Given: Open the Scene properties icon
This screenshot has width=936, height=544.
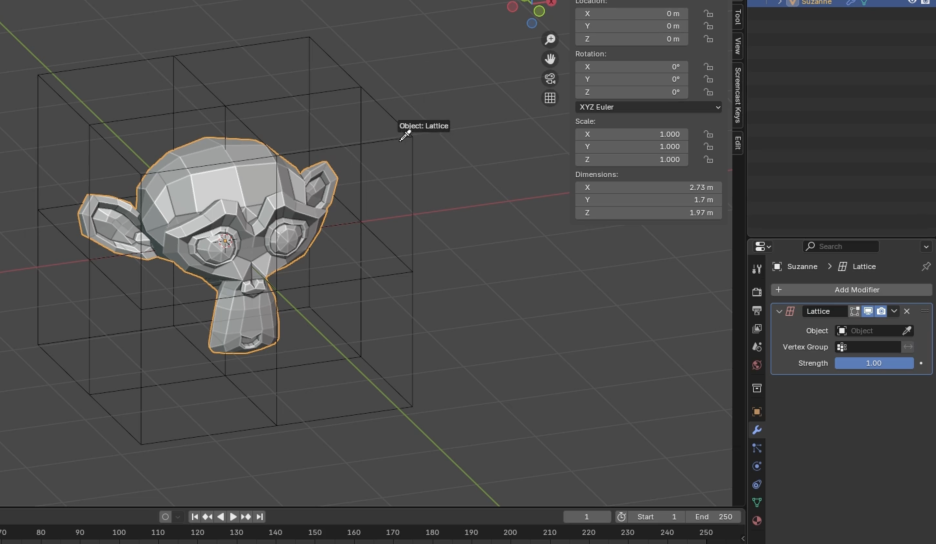Looking at the screenshot, I should [x=757, y=347].
